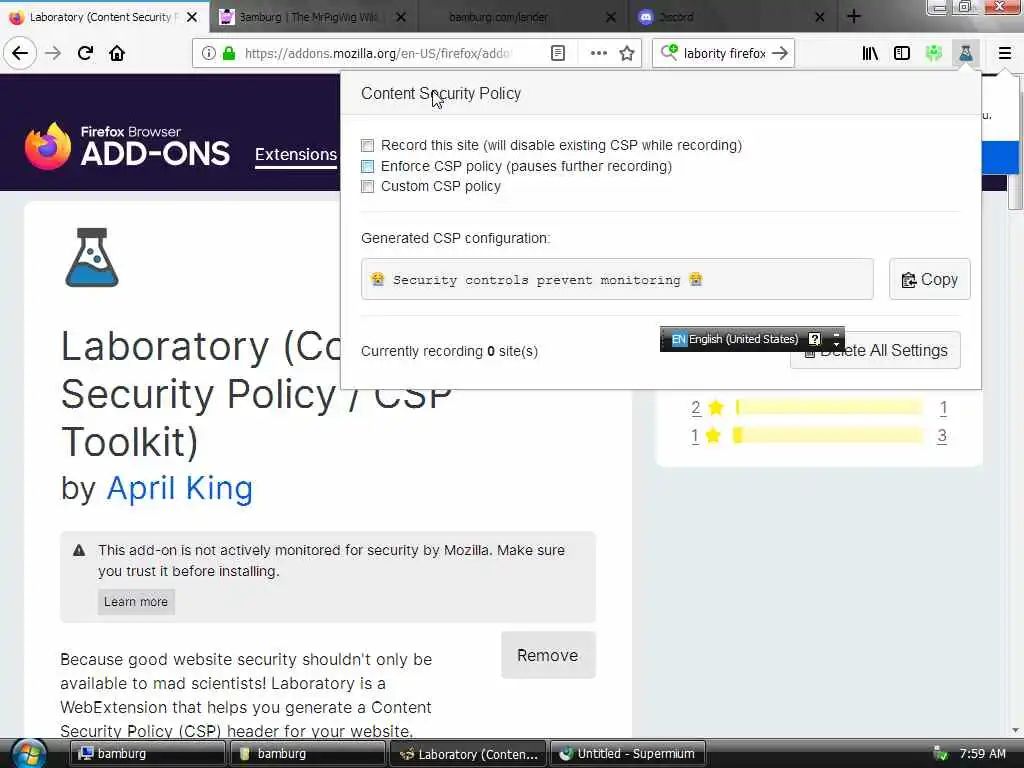Click the Learn more button

[x=136, y=601]
